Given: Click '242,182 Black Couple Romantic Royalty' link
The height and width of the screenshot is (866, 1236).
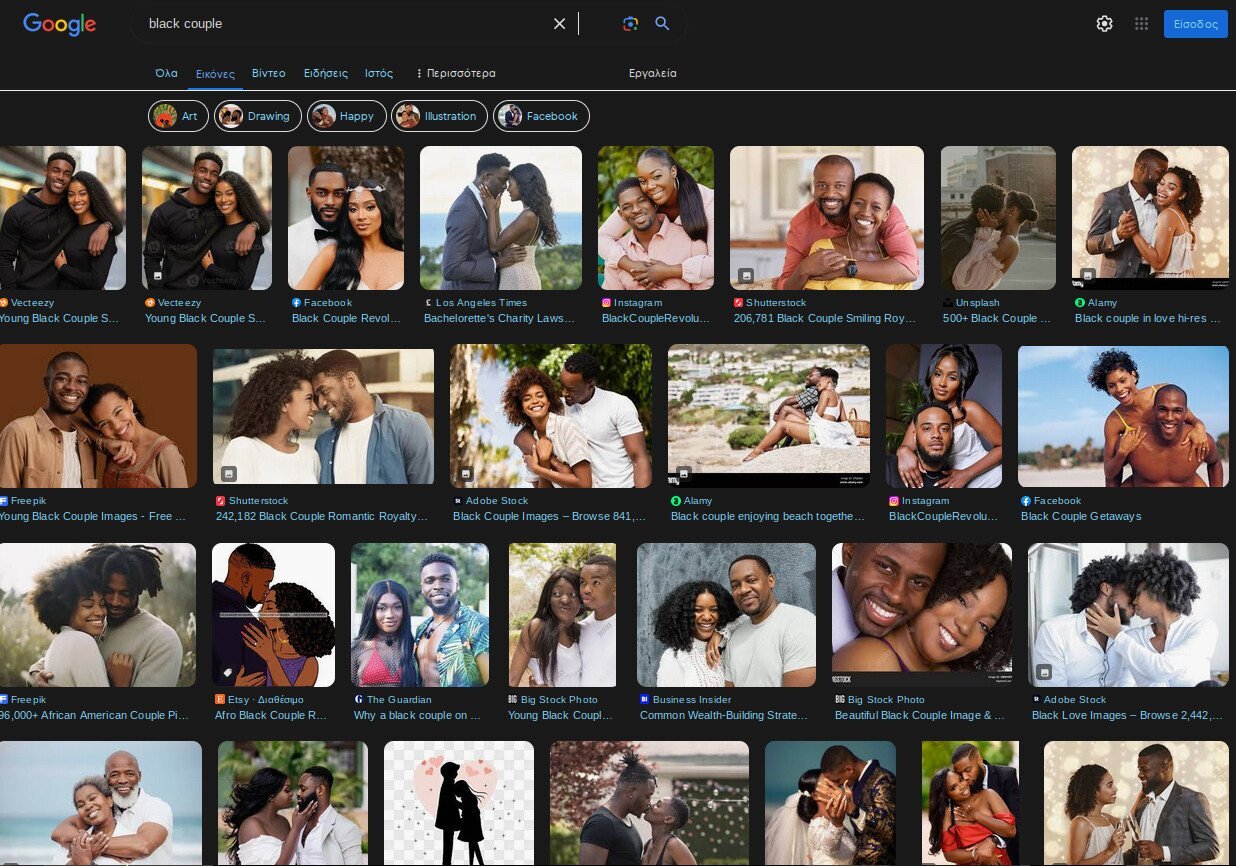Looking at the screenshot, I should [x=321, y=516].
